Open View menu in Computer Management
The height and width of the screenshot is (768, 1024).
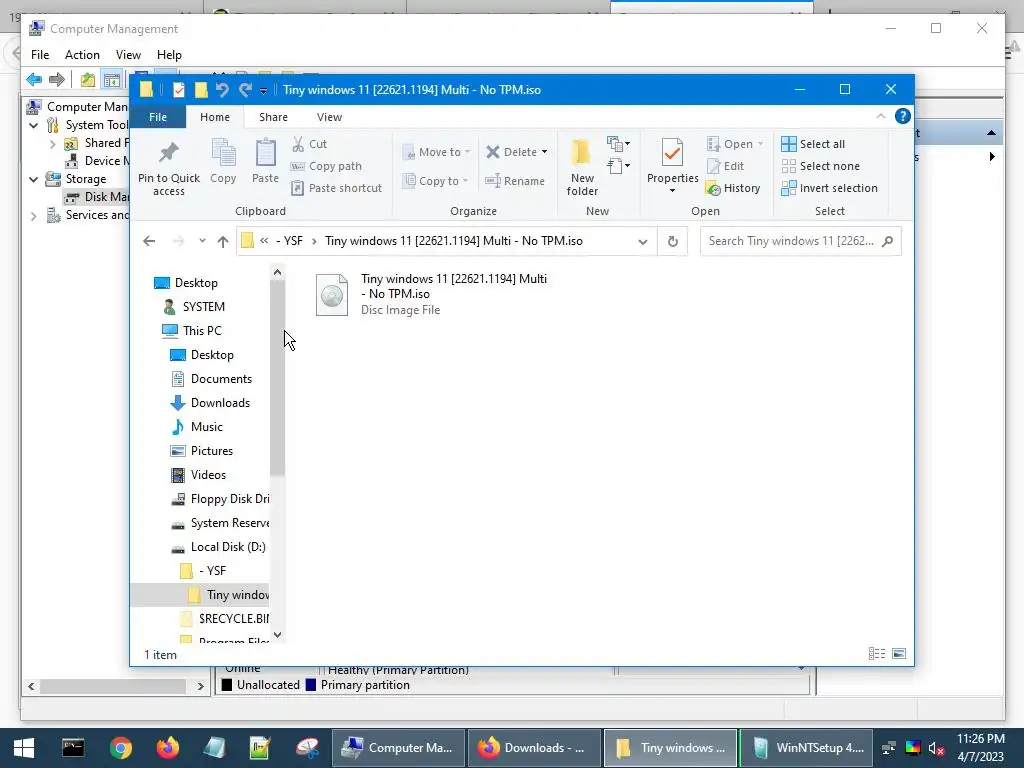click(128, 55)
